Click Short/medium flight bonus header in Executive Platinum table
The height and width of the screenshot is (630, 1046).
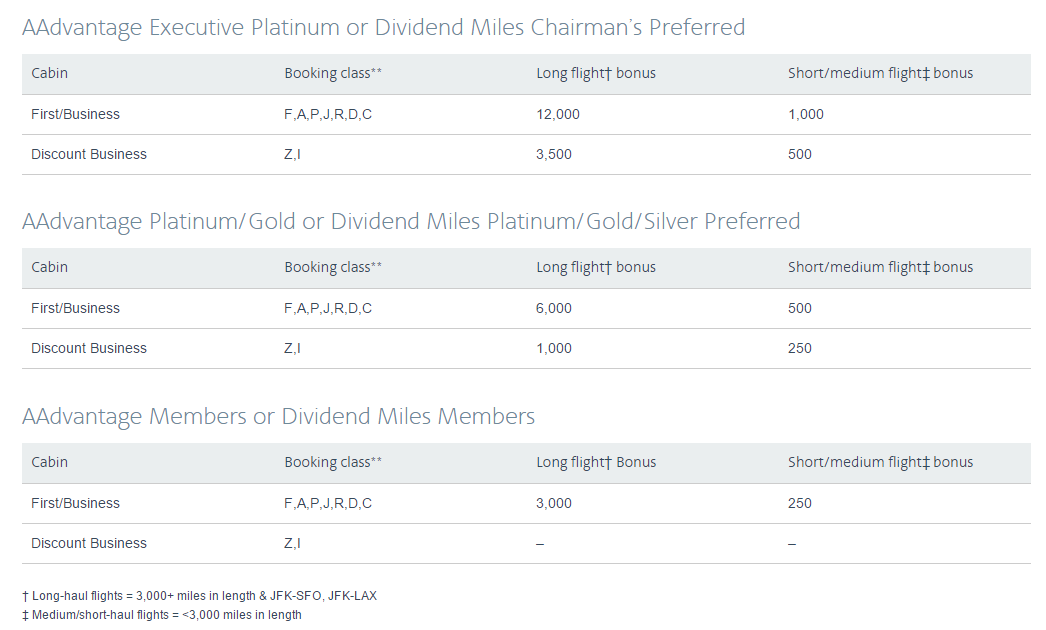pyautogui.click(x=880, y=73)
